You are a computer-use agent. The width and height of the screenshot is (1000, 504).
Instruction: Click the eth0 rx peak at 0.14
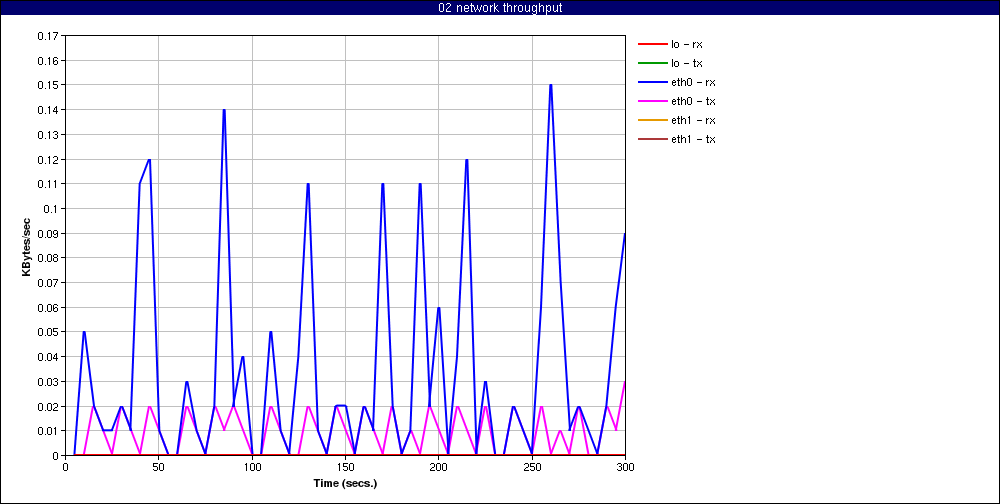pos(224,110)
